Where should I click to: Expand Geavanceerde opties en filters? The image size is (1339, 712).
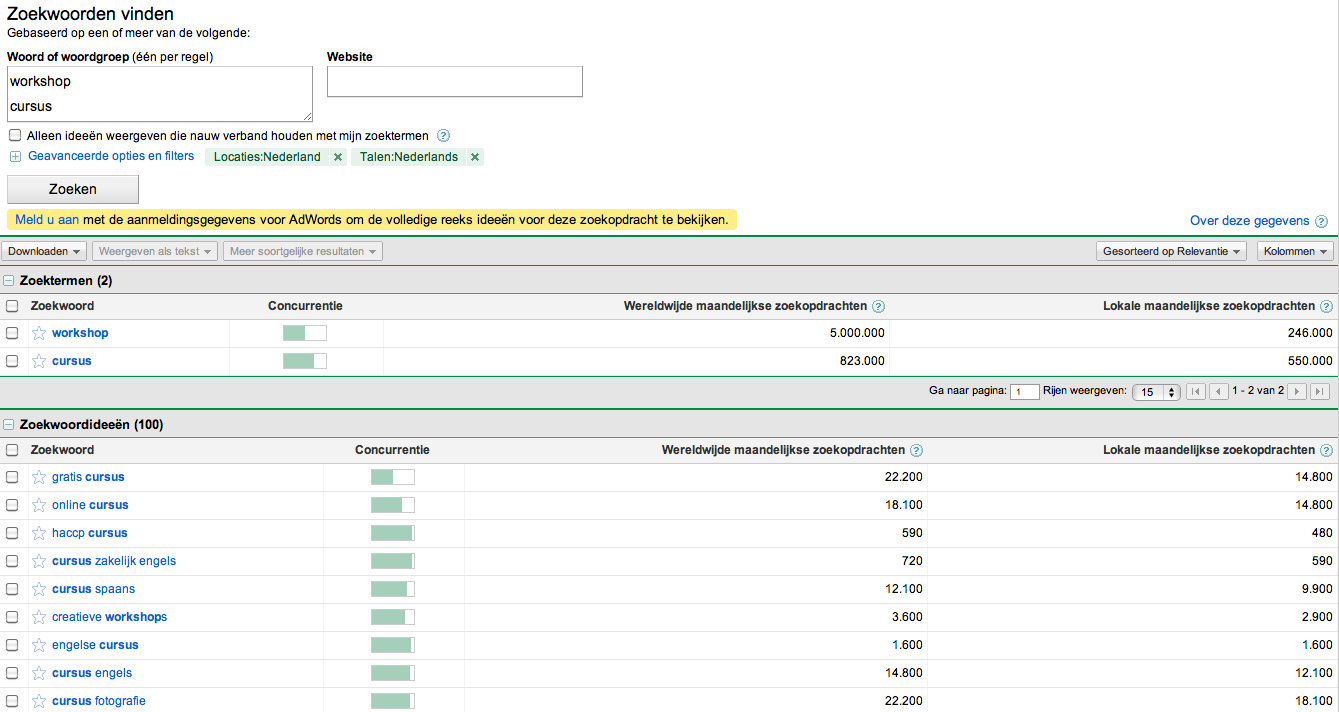(x=110, y=156)
